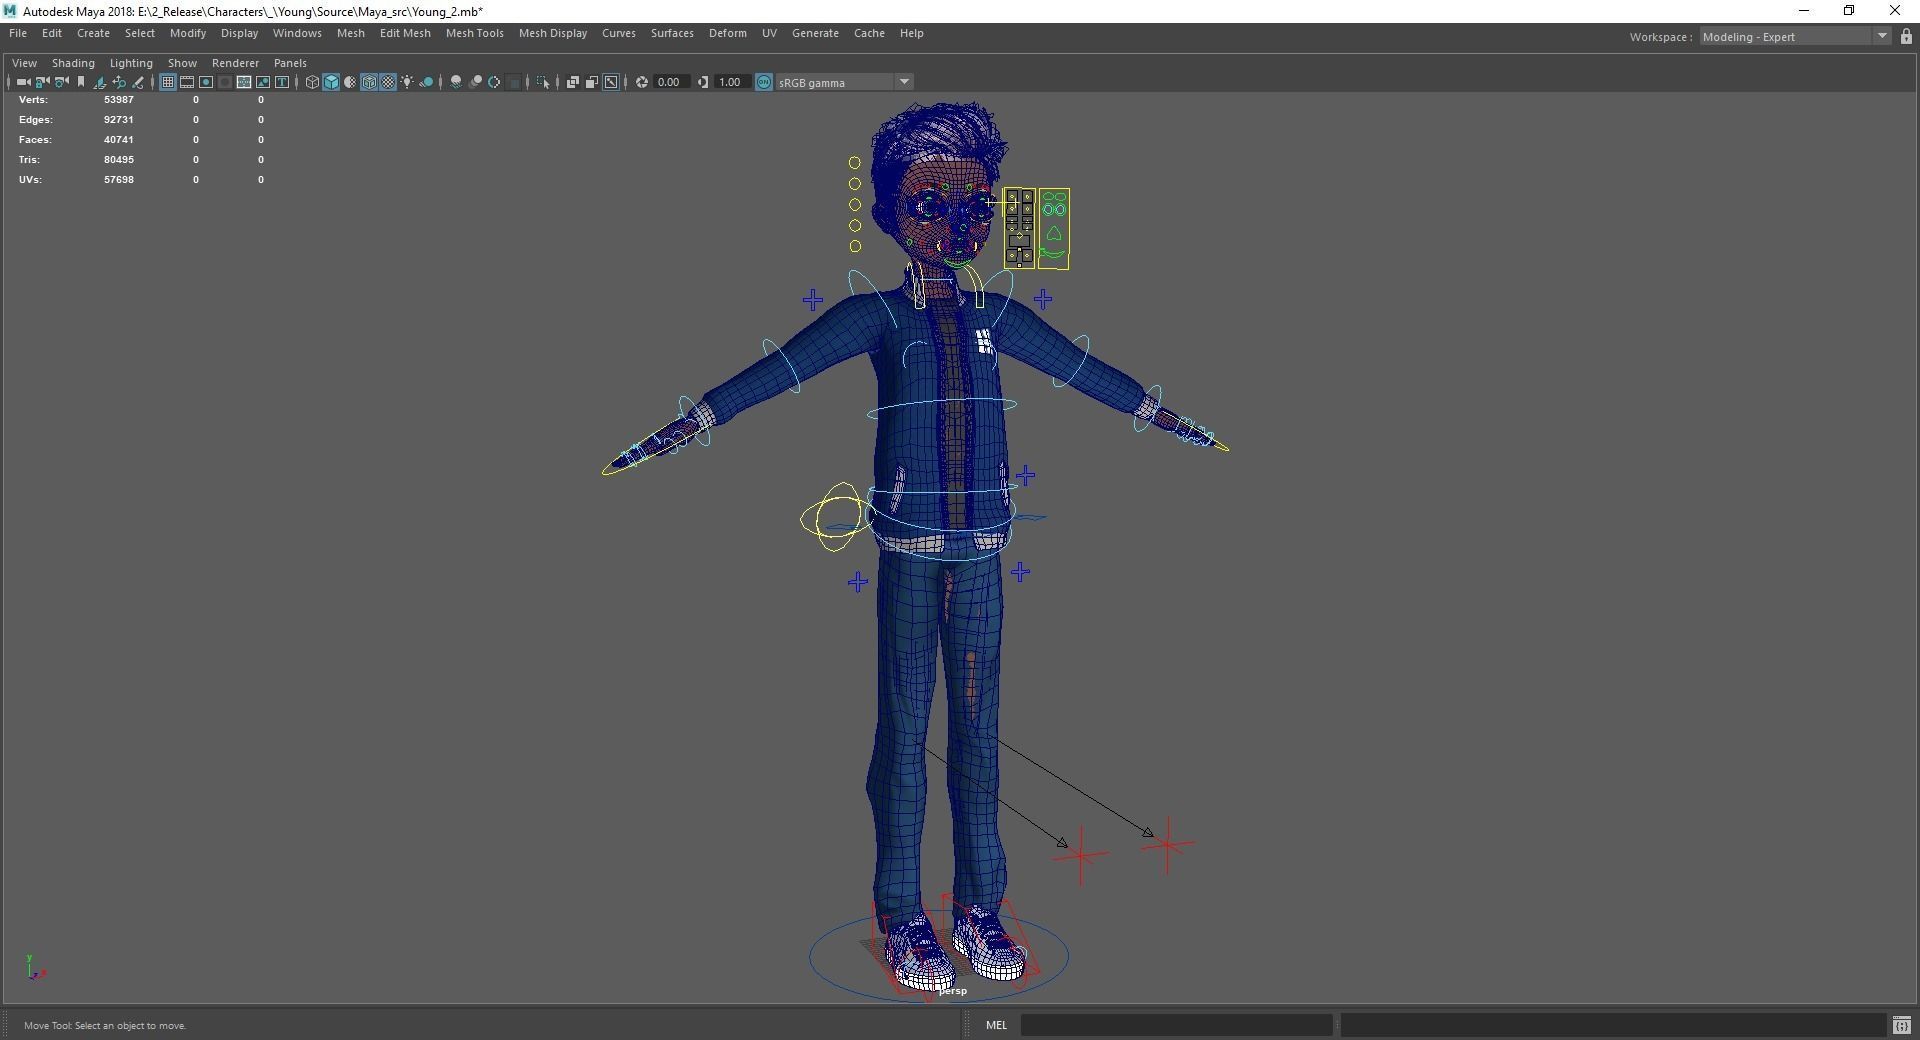The height and width of the screenshot is (1040, 1920).
Task: Switch the MEL command line language
Action: click(x=996, y=1025)
